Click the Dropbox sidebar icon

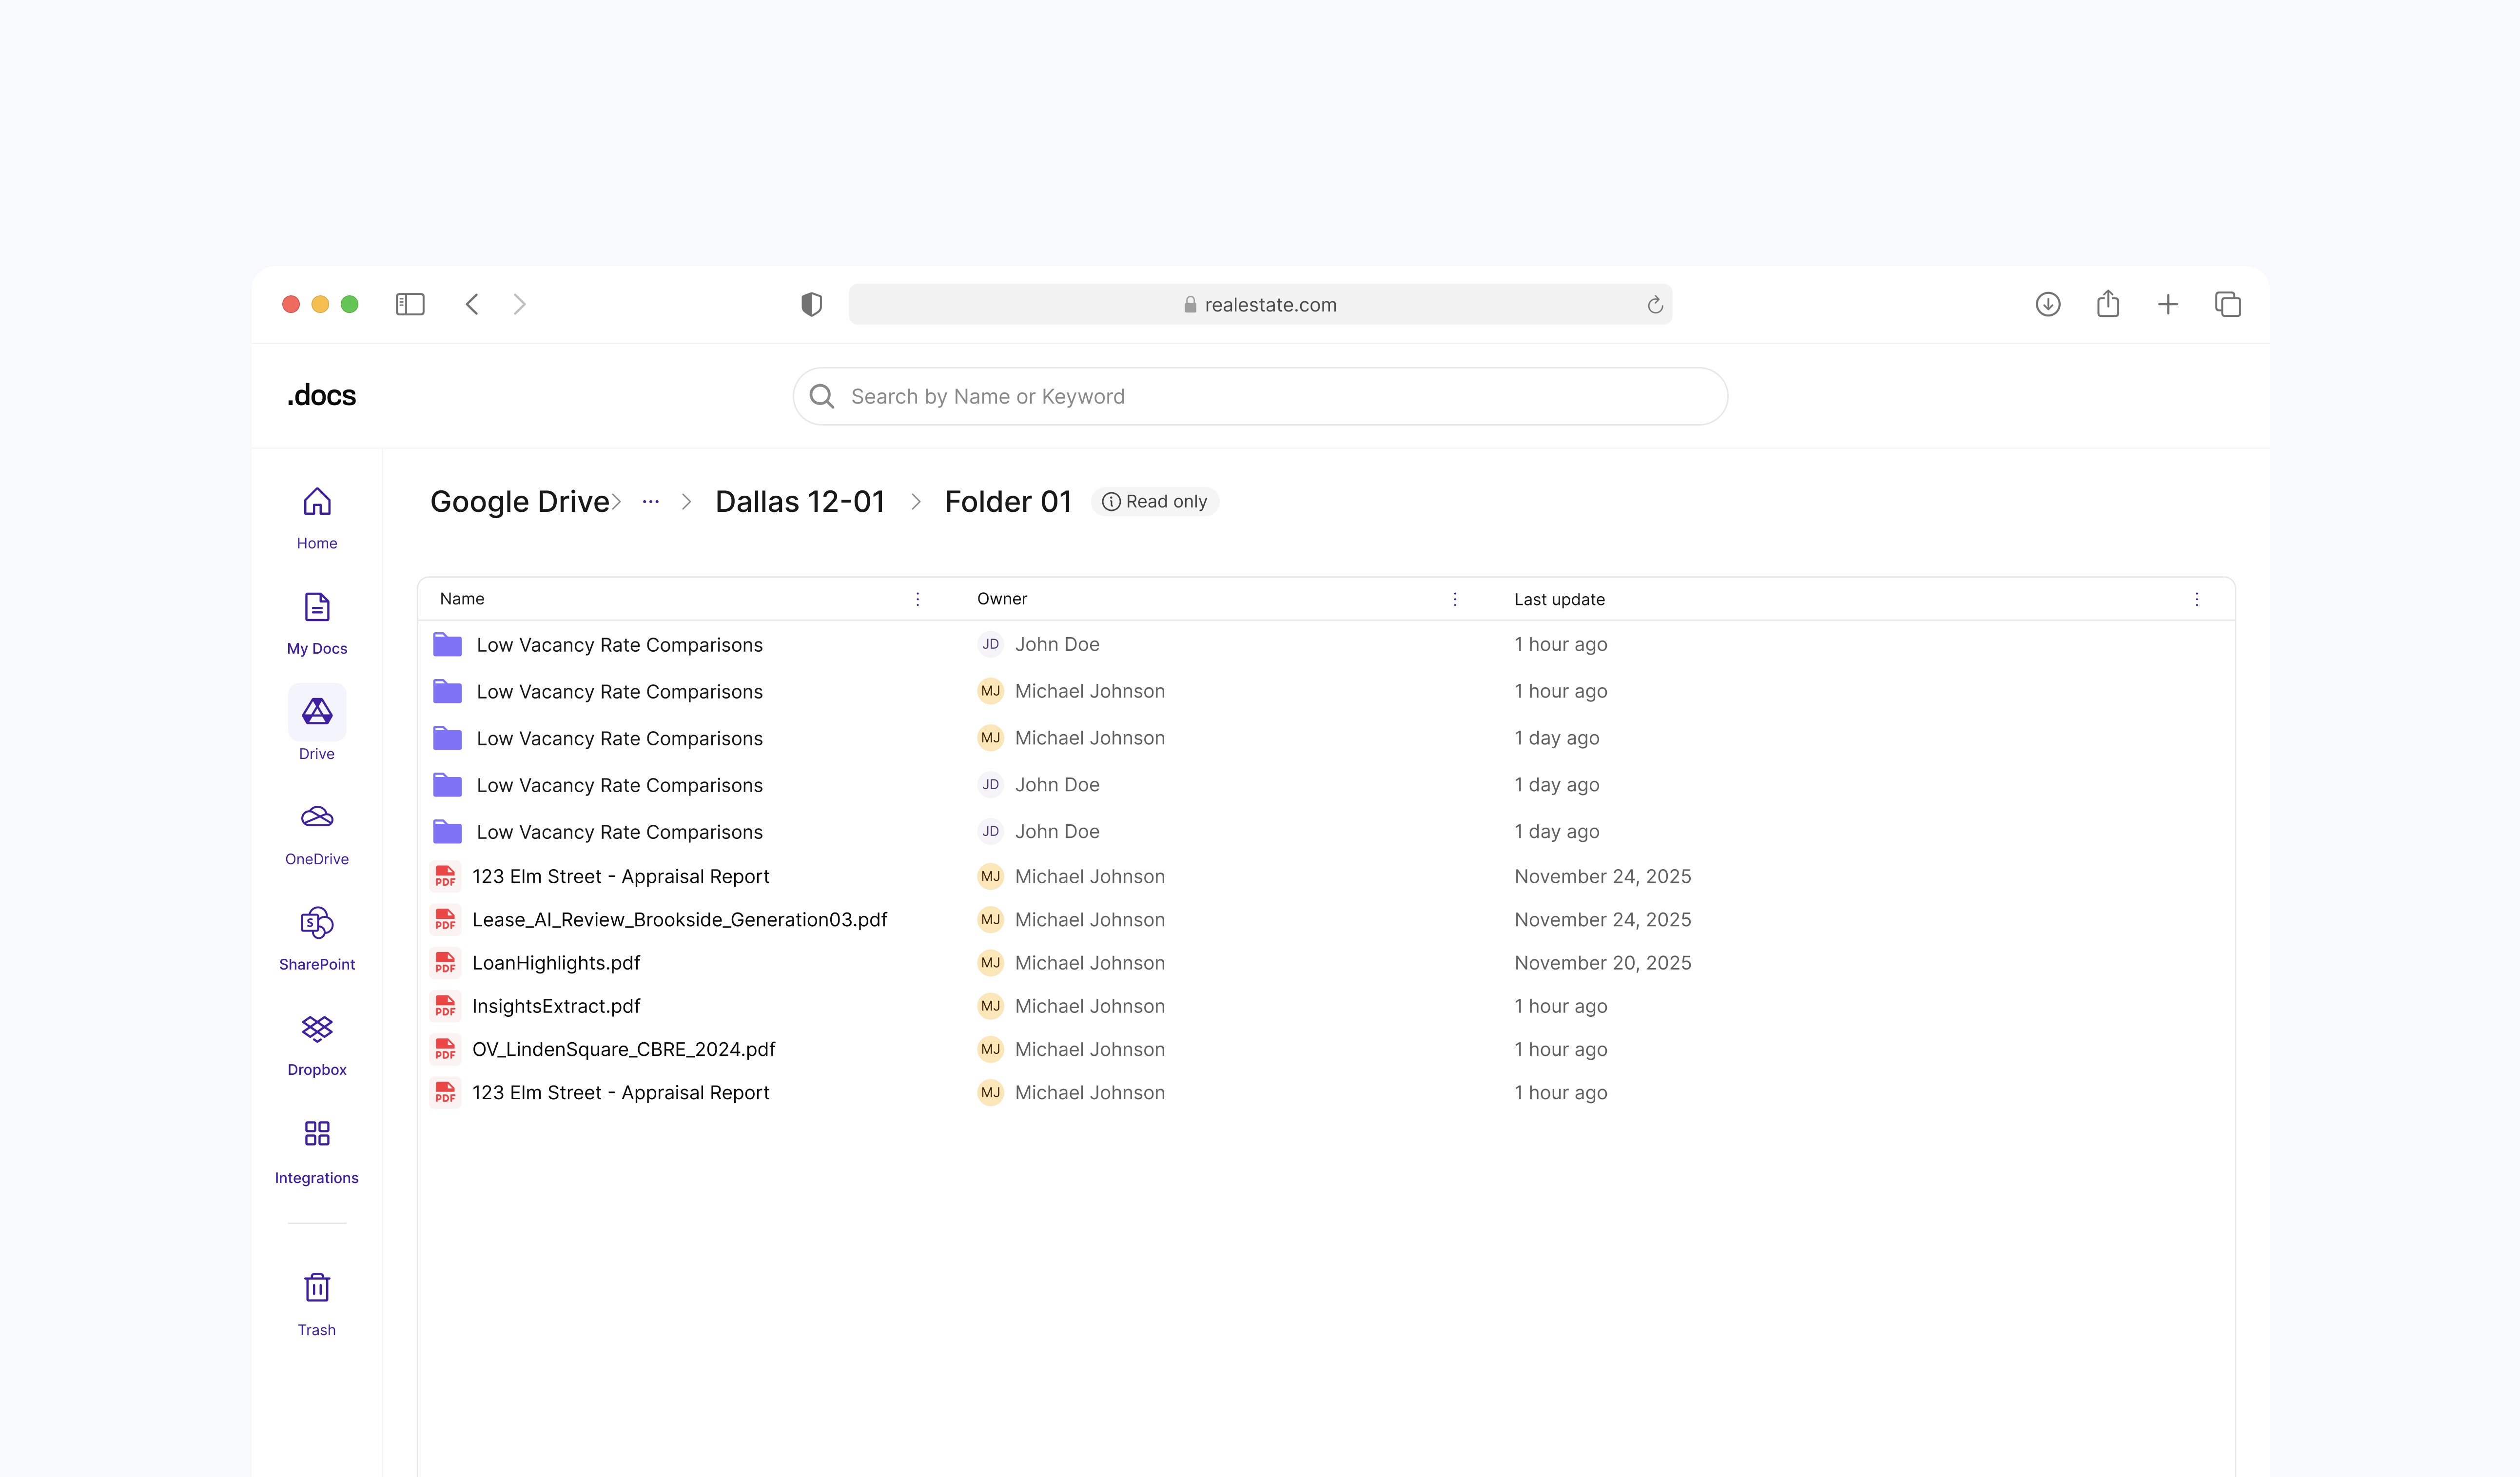[317, 1028]
